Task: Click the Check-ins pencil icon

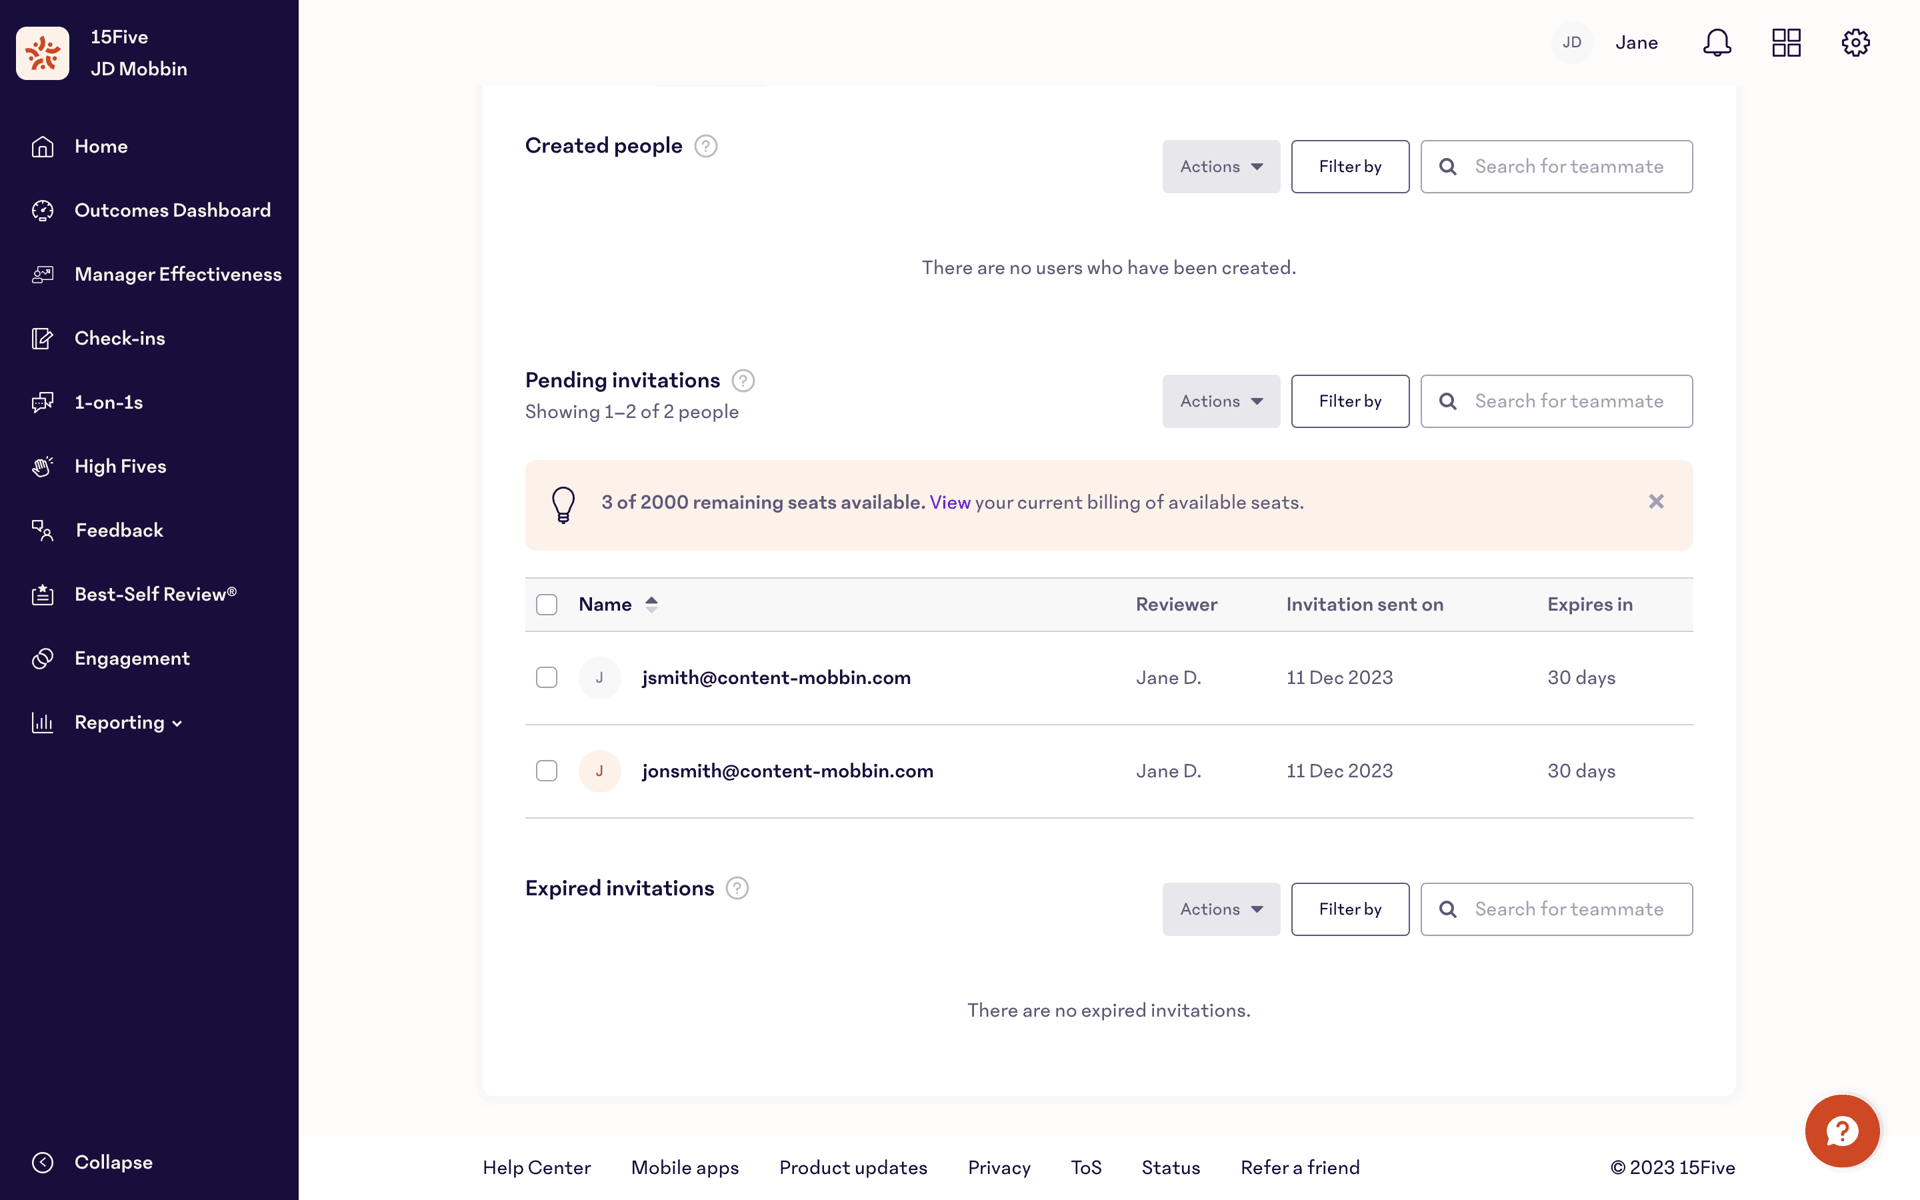Action: click(x=42, y=339)
